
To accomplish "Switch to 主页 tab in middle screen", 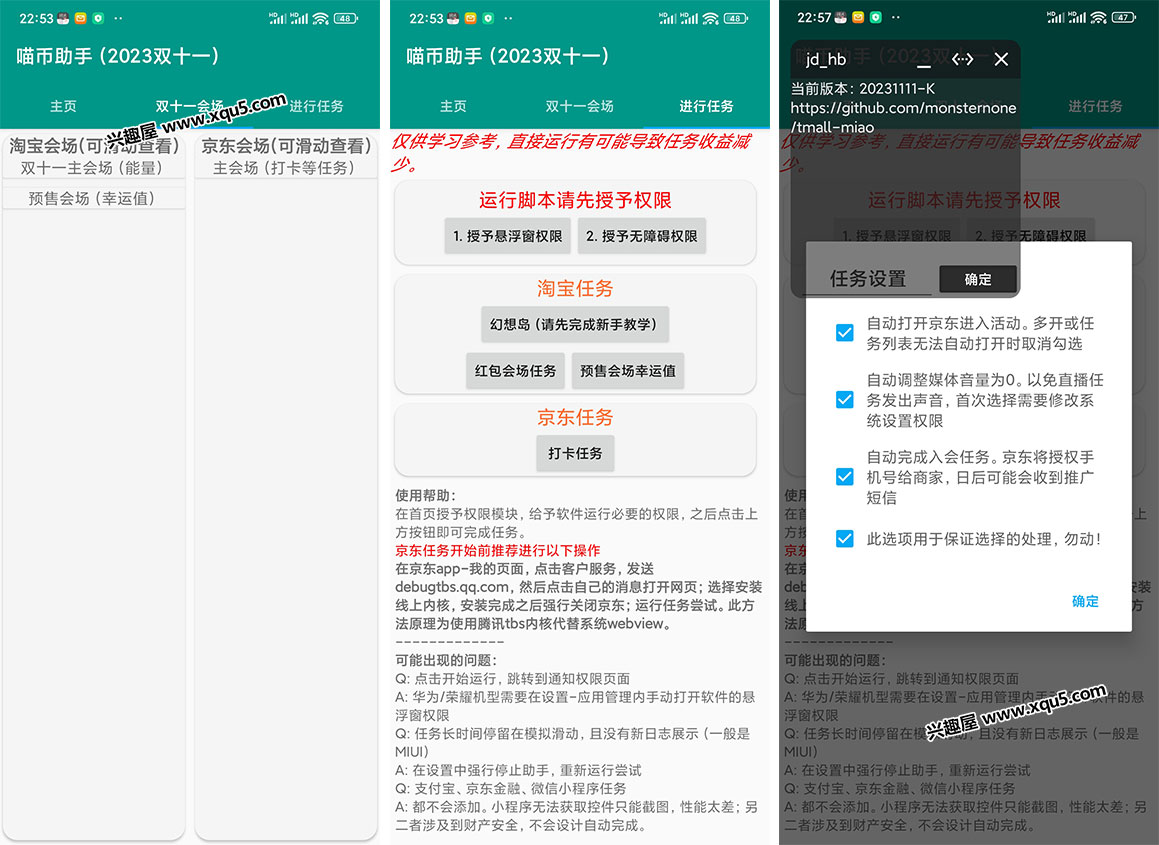I will 453,106.
